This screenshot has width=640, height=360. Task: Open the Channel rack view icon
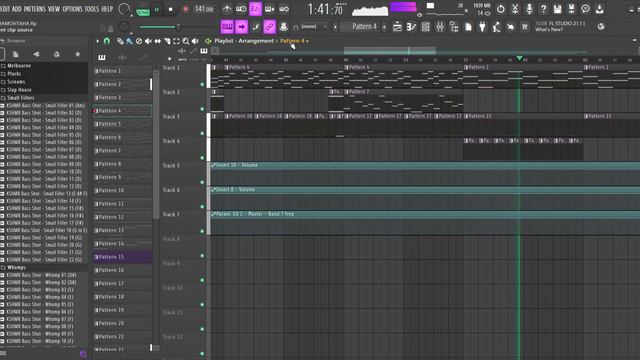[425, 27]
